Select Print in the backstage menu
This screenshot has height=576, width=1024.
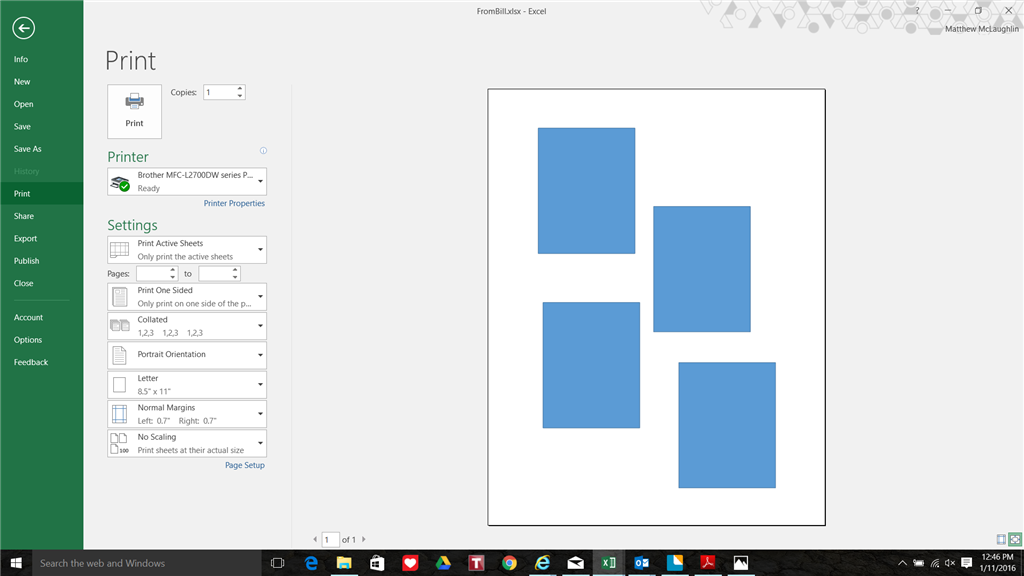(x=42, y=194)
